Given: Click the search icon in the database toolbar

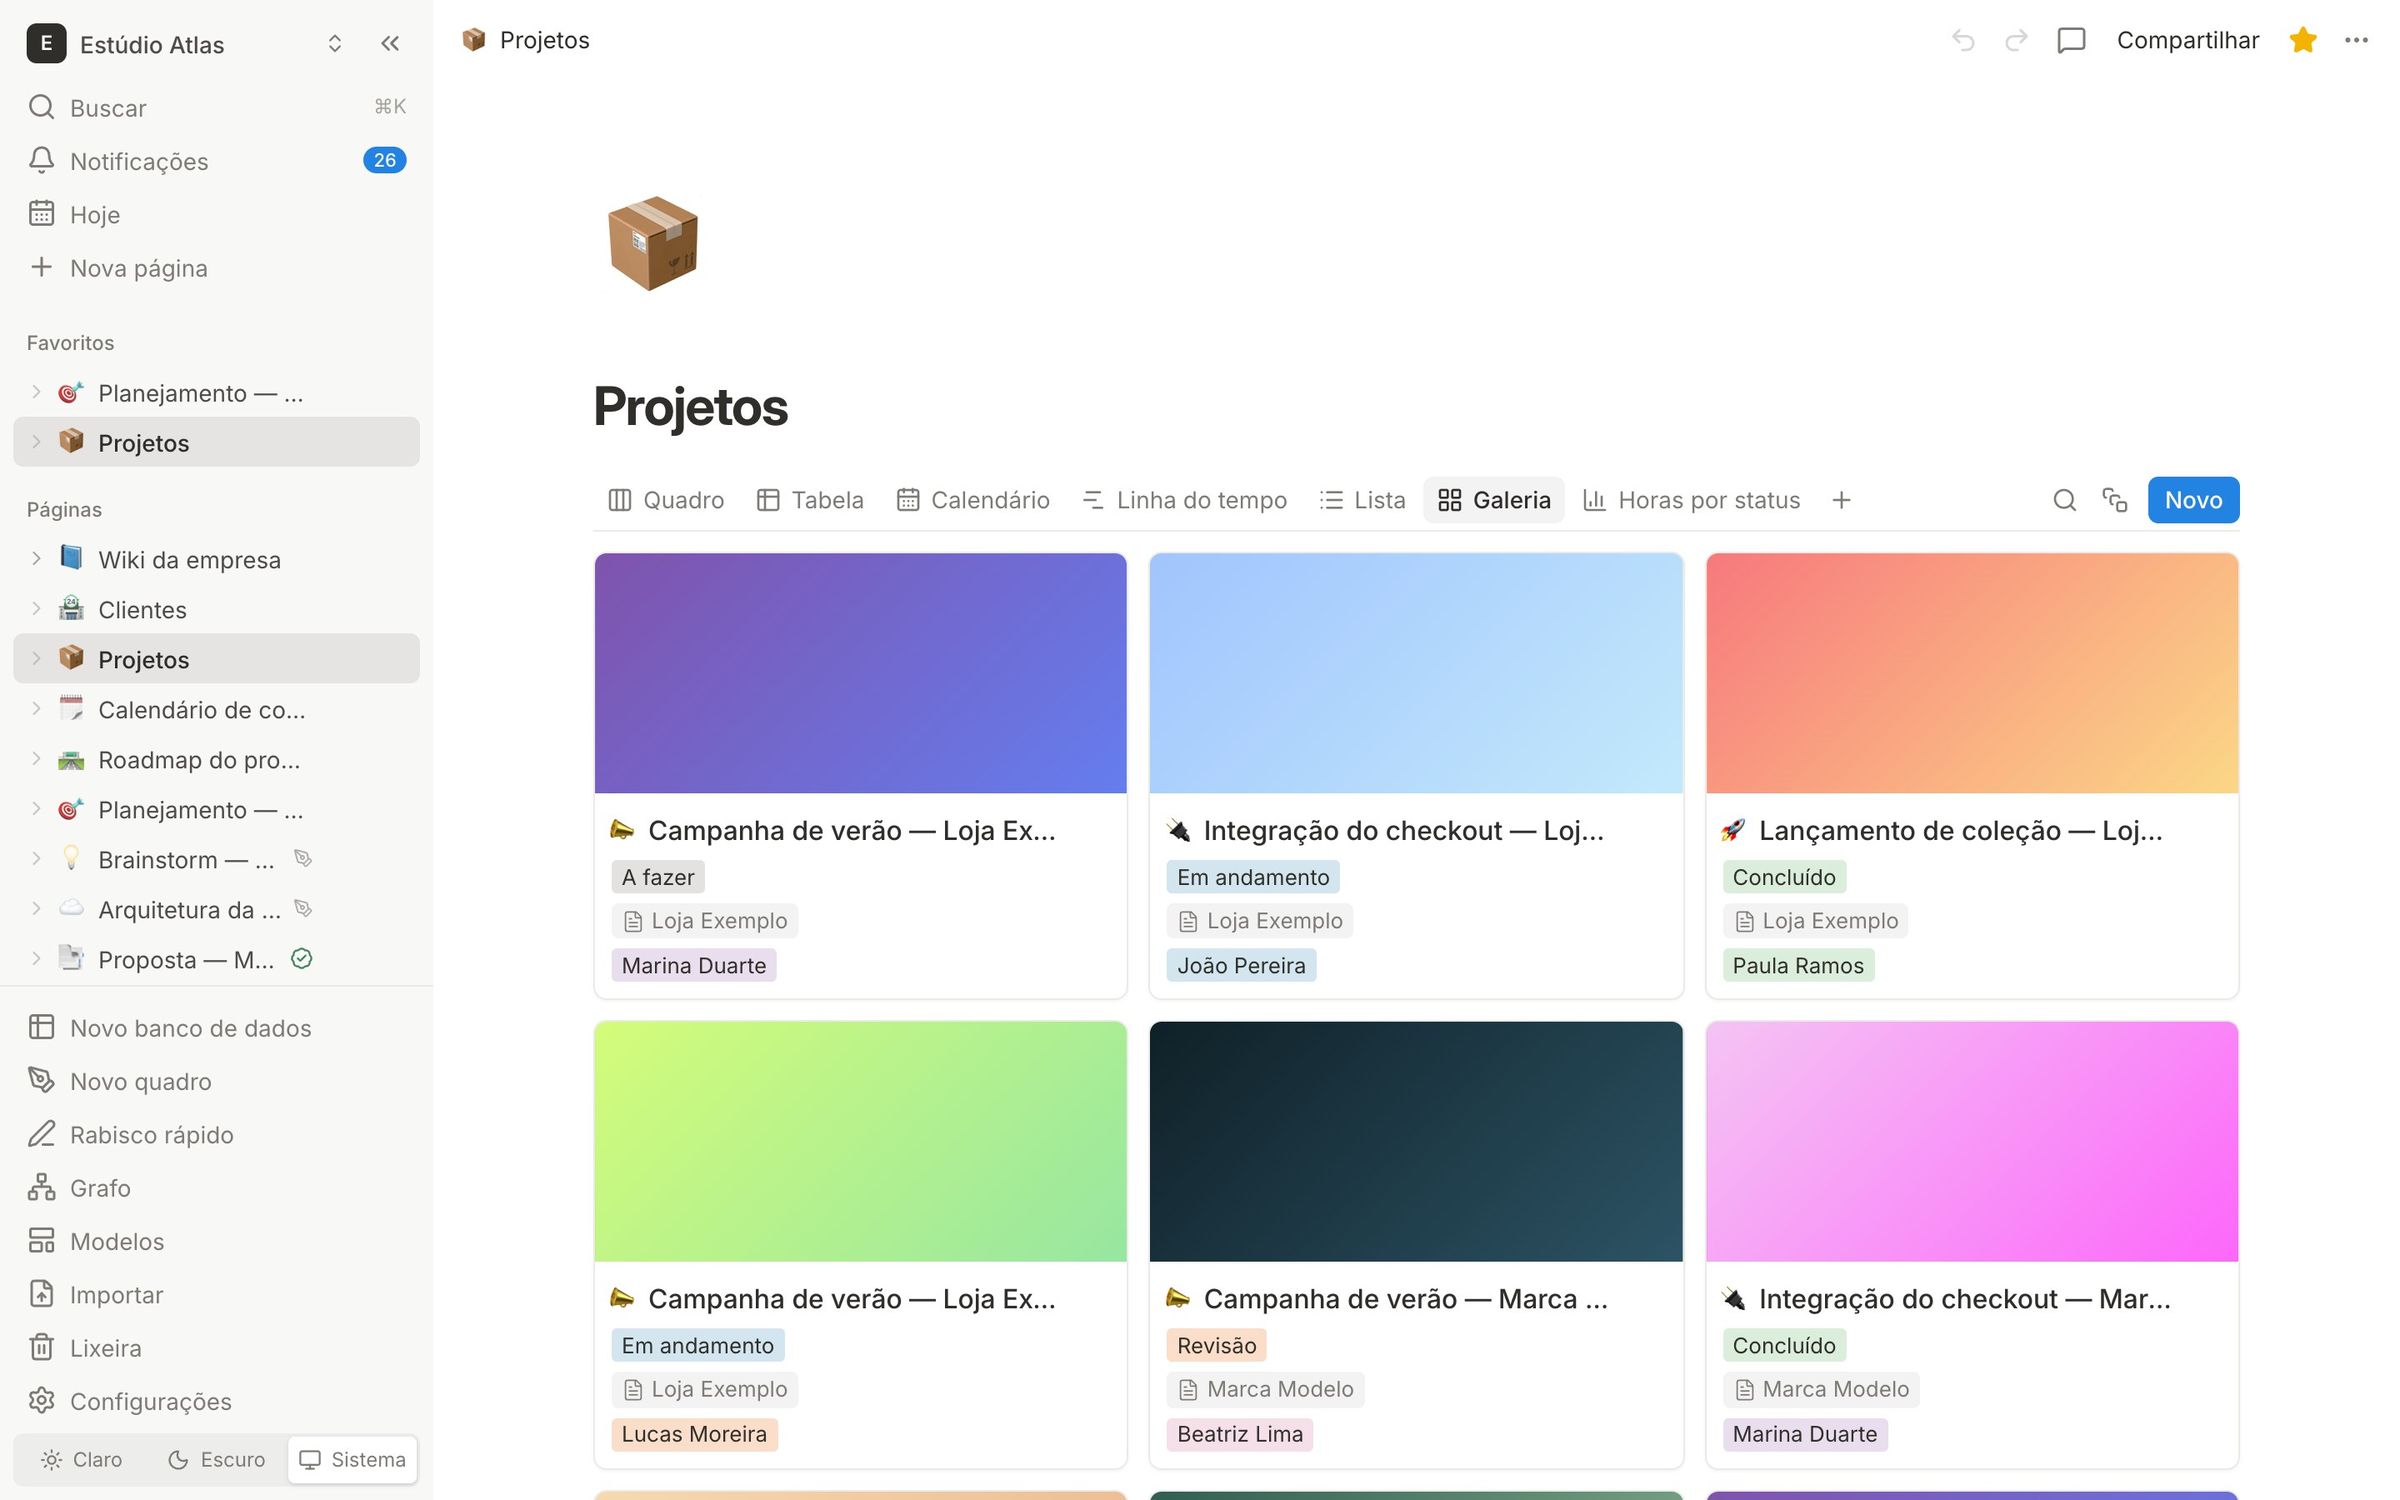Looking at the screenshot, I should click(x=2064, y=500).
